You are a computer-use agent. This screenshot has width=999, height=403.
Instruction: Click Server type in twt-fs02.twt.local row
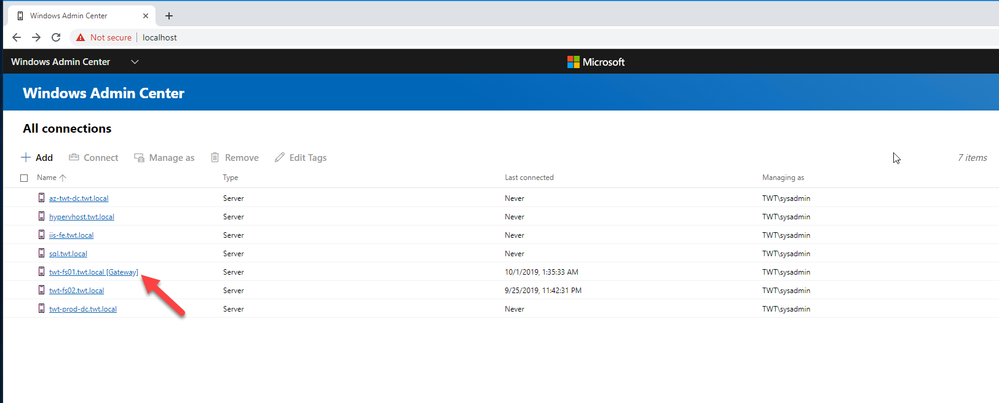(233, 291)
